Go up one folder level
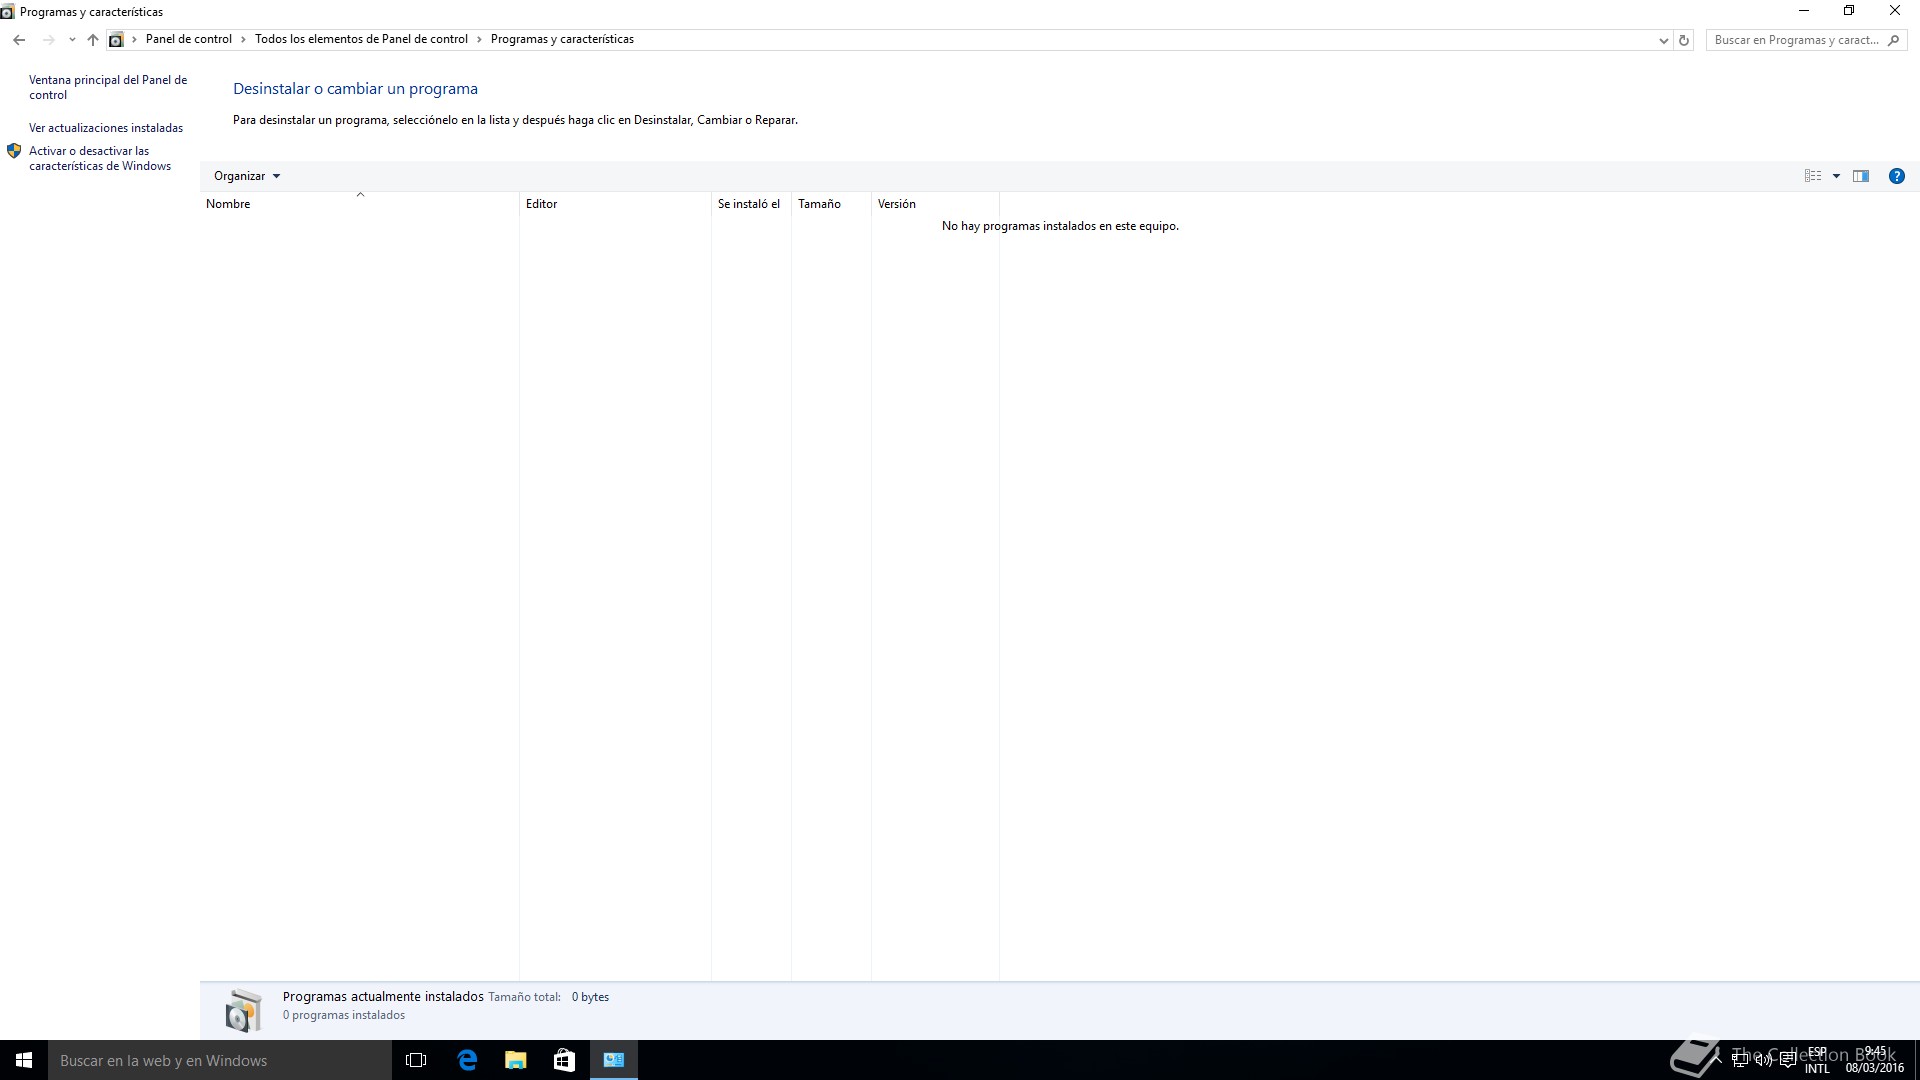 tap(93, 40)
